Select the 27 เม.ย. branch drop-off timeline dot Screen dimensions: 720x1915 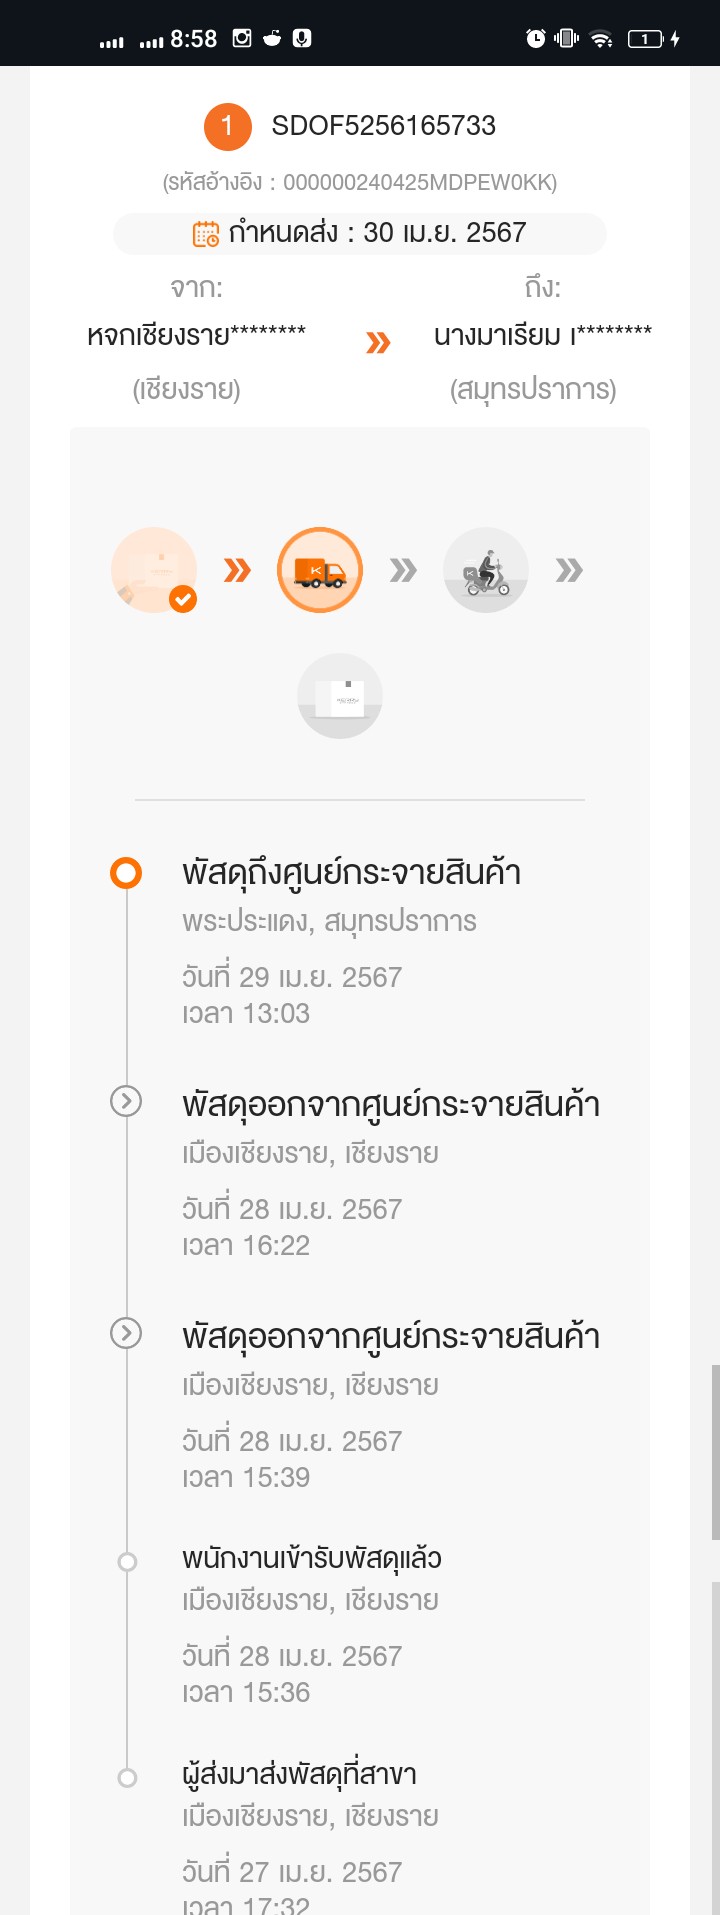click(127, 1777)
